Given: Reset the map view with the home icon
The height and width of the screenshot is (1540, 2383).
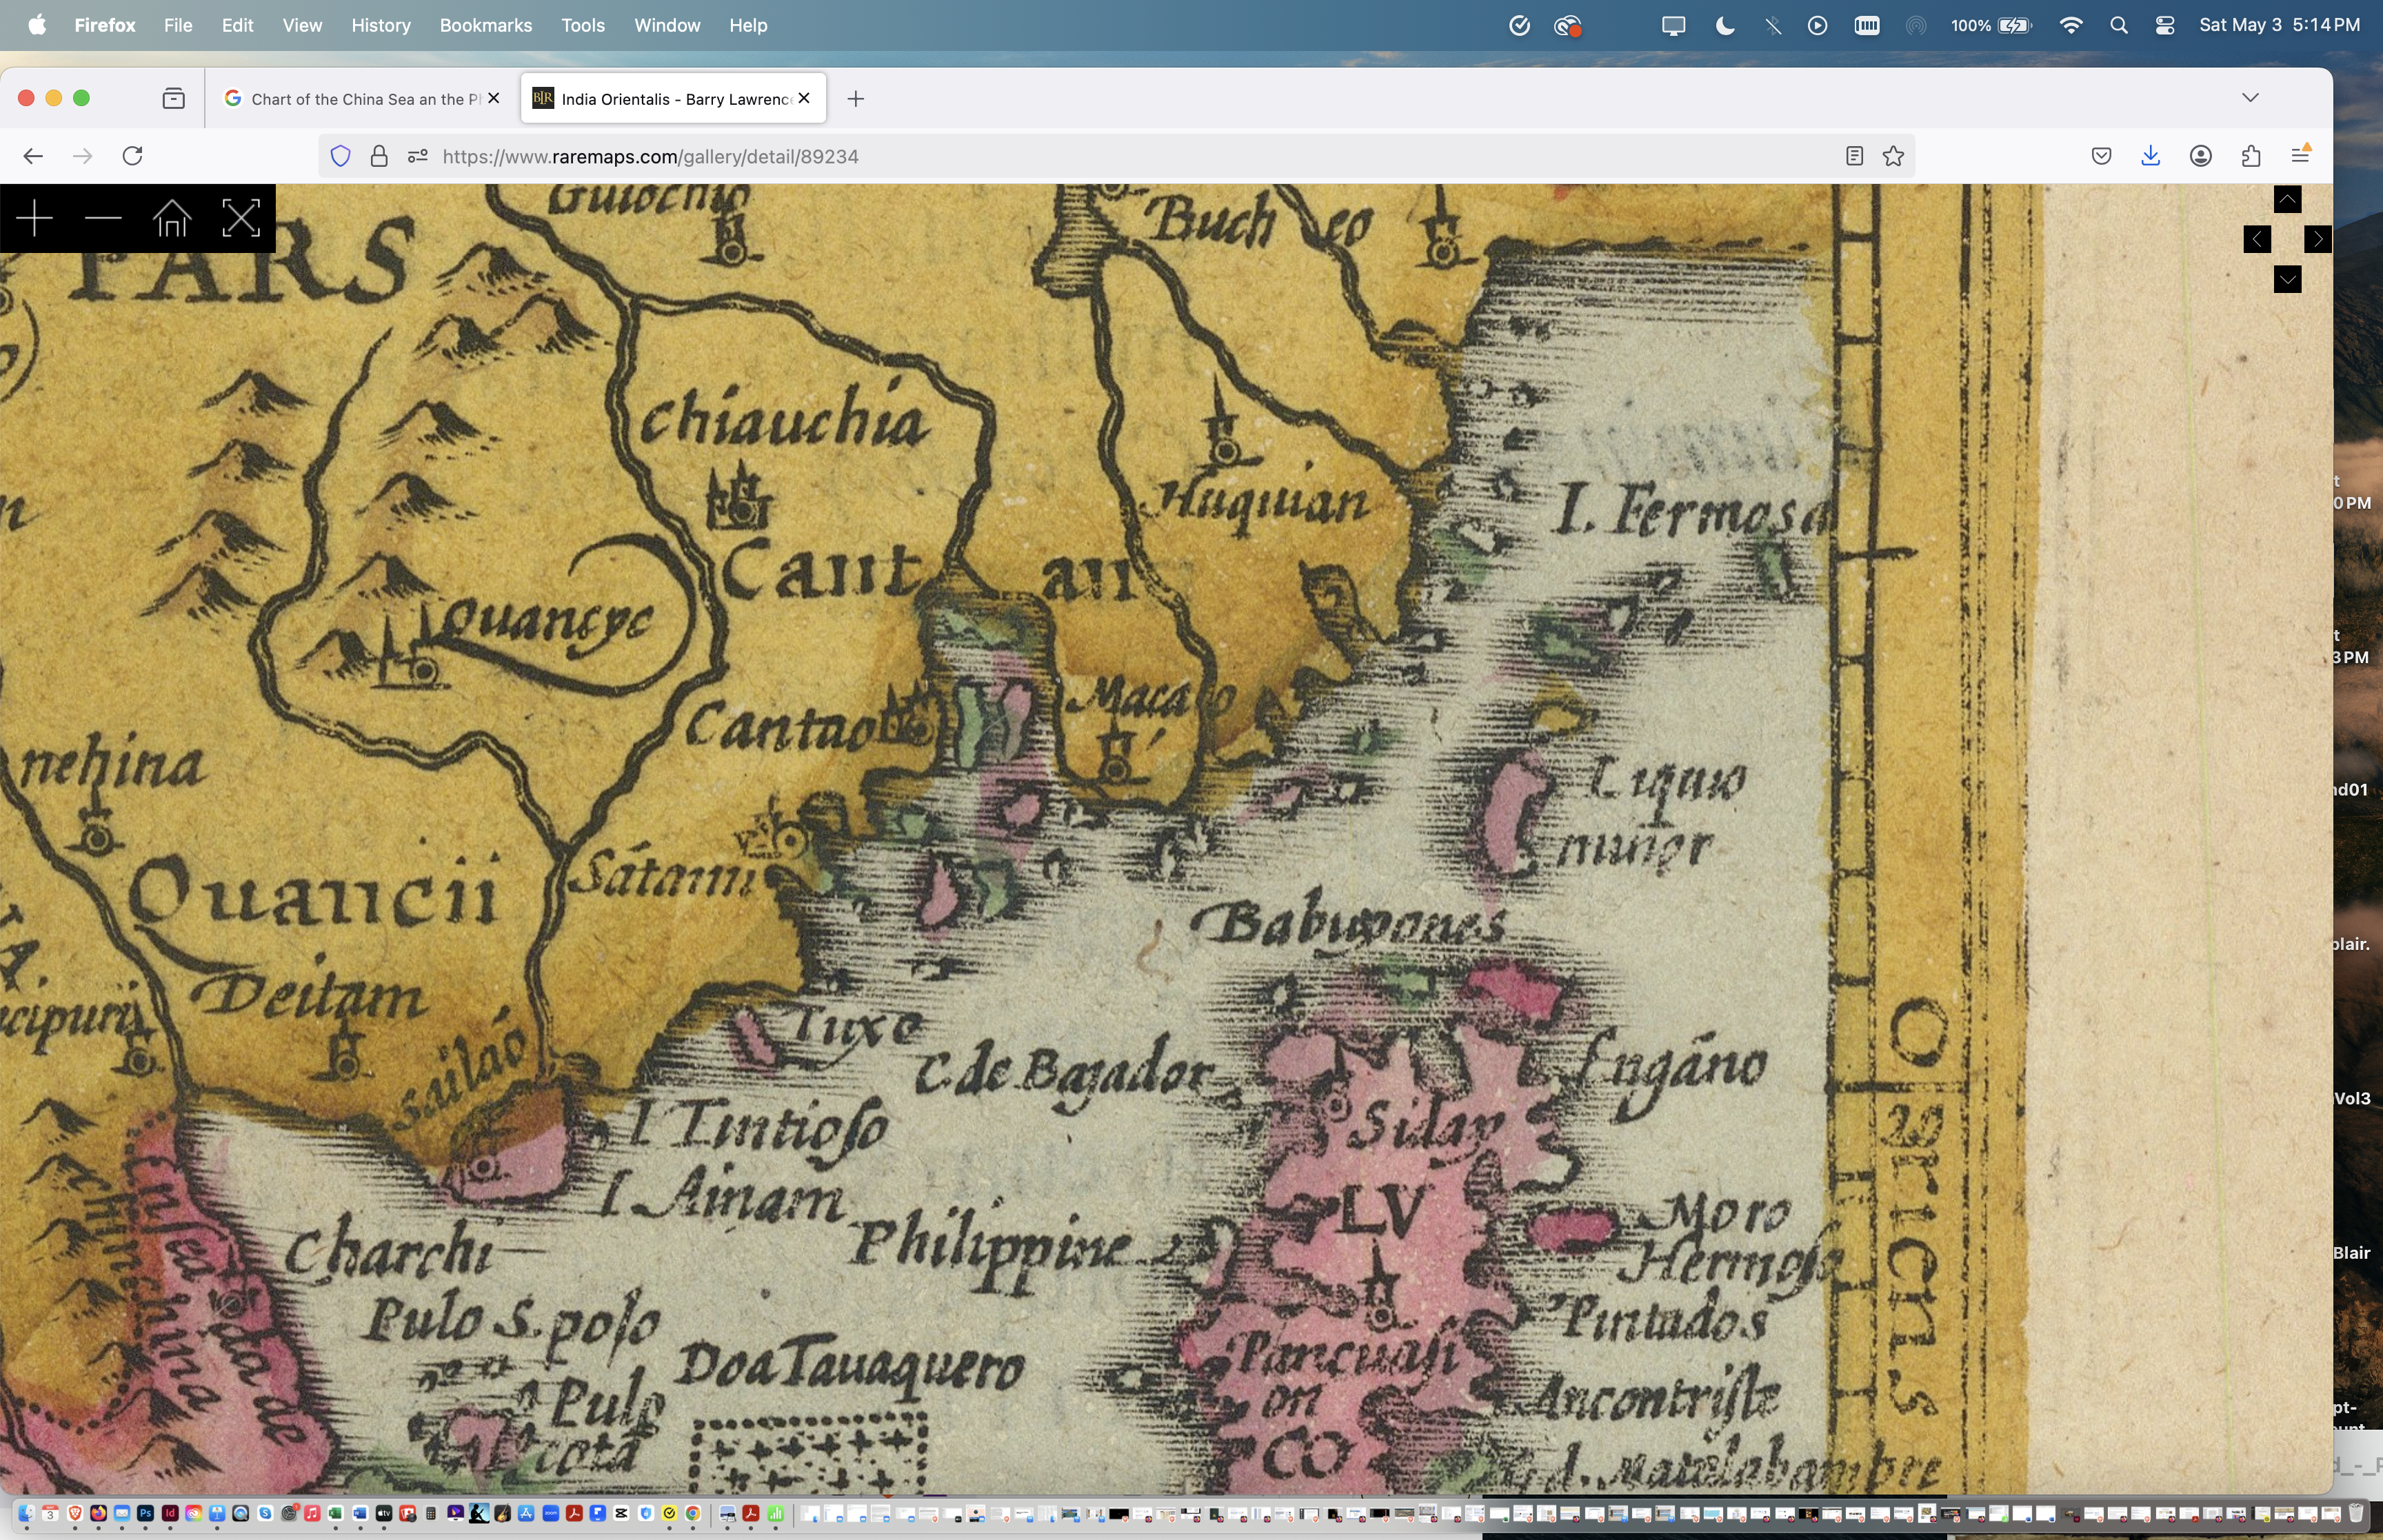Looking at the screenshot, I should click(x=172, y=218).
